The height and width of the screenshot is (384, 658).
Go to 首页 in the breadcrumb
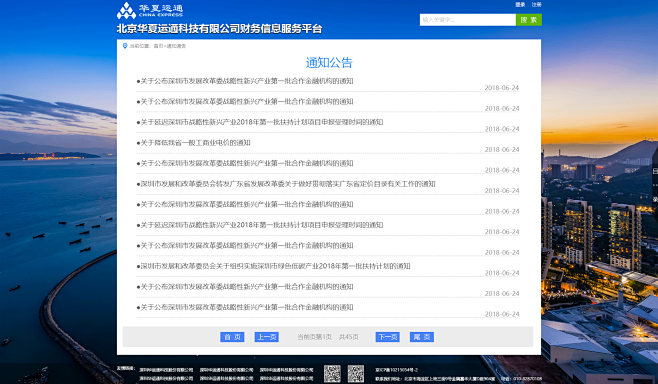click(158, 46)
